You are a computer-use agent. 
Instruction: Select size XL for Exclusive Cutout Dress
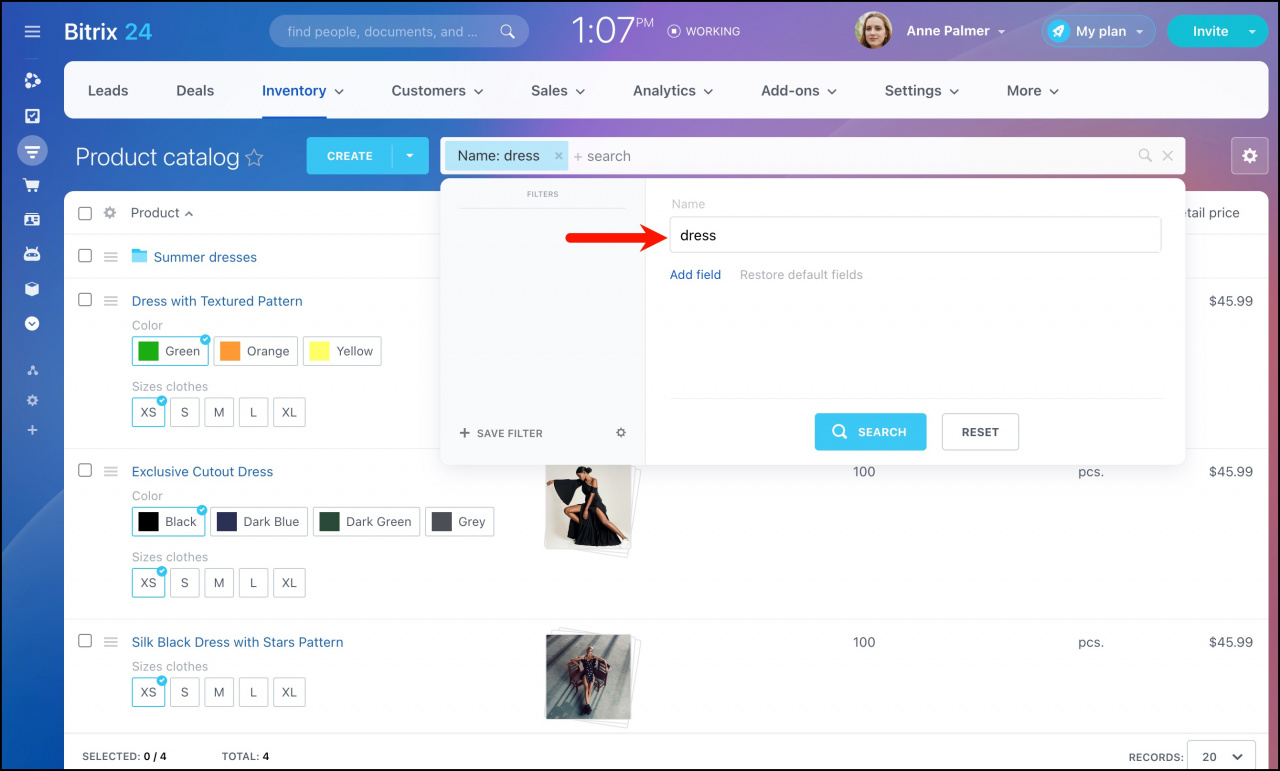(289, 582)
